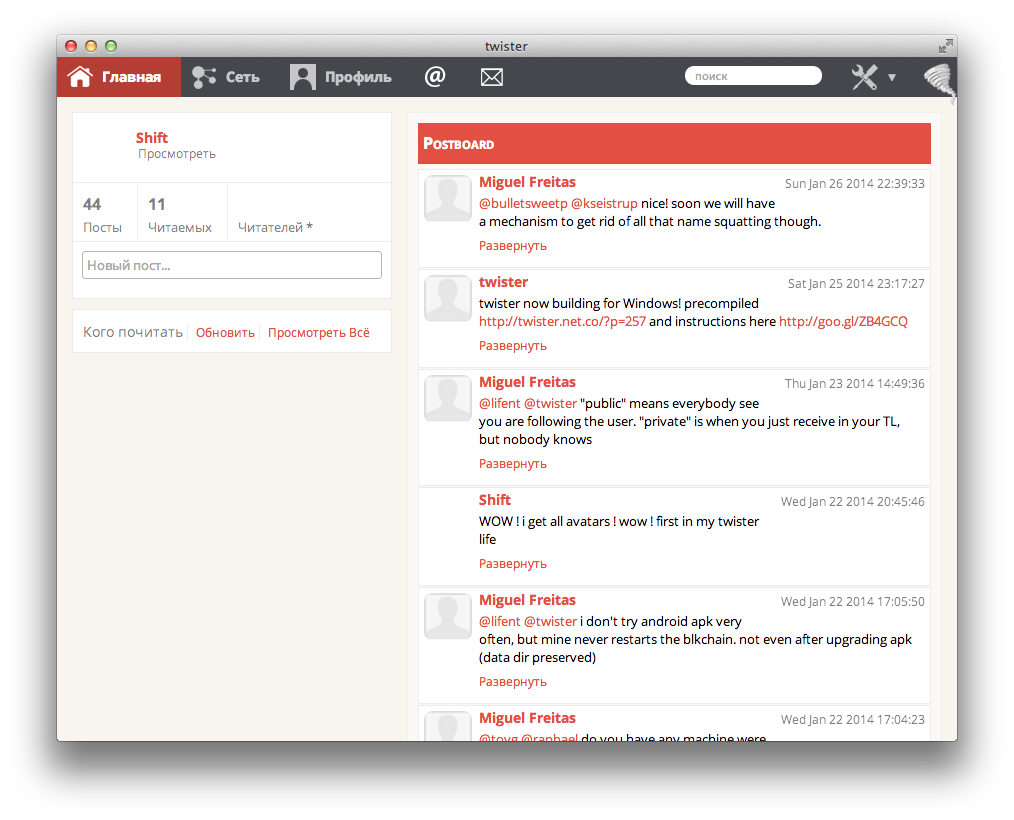Click the Кого почитать heading
Image resolution: width=1014 pixels, height=820 pixels.
(133, 332)
